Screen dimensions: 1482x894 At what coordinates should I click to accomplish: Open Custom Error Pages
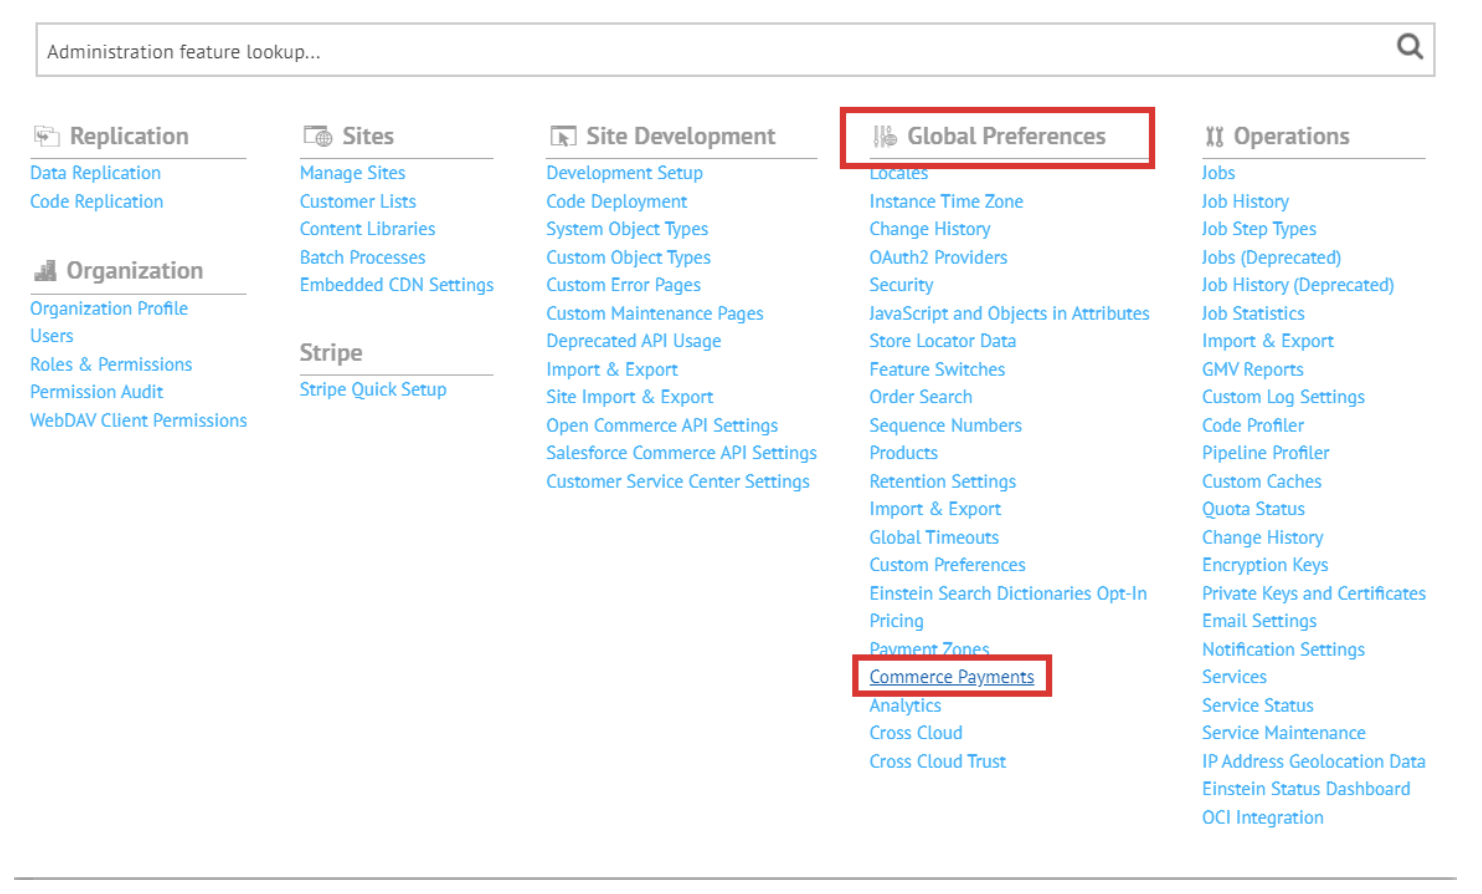pos(623,285)
